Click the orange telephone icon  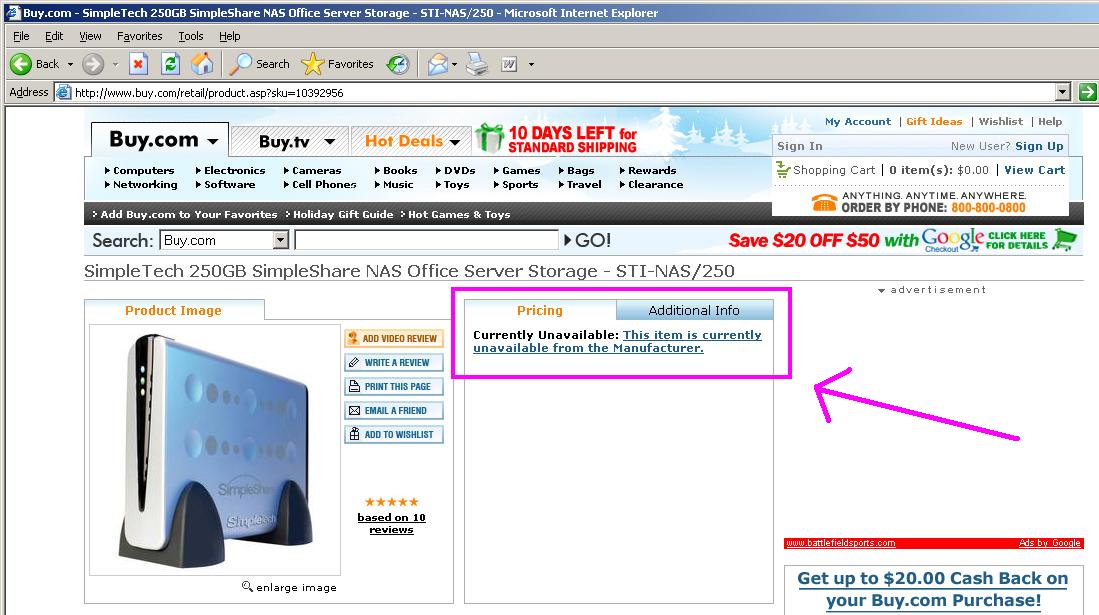pyautogui.click(x=824, y=202)
